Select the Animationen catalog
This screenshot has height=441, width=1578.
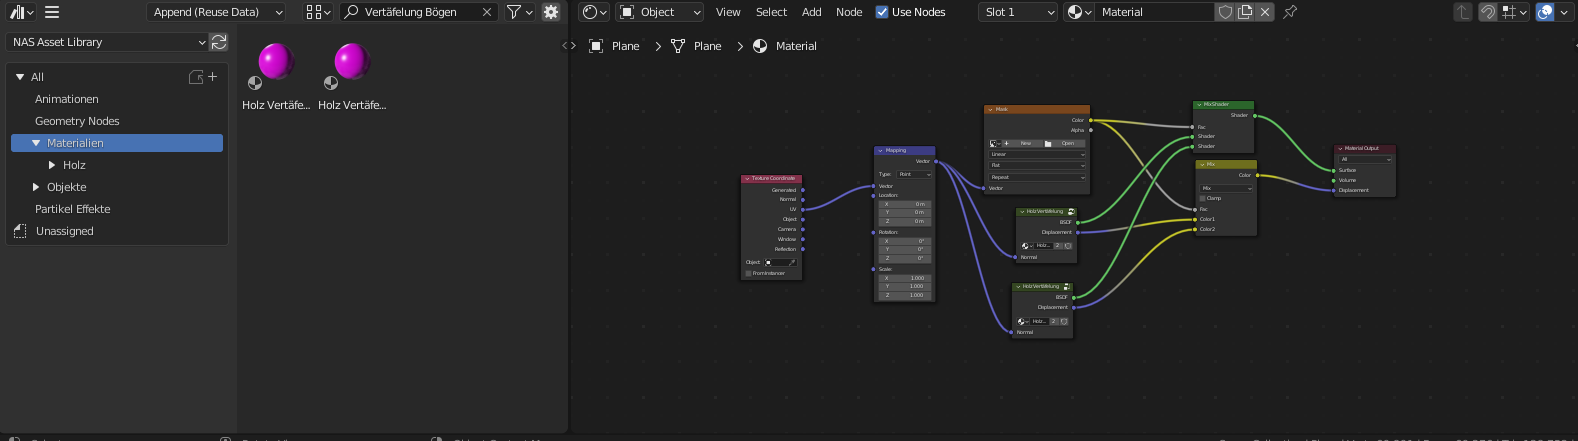coord(67,99)
